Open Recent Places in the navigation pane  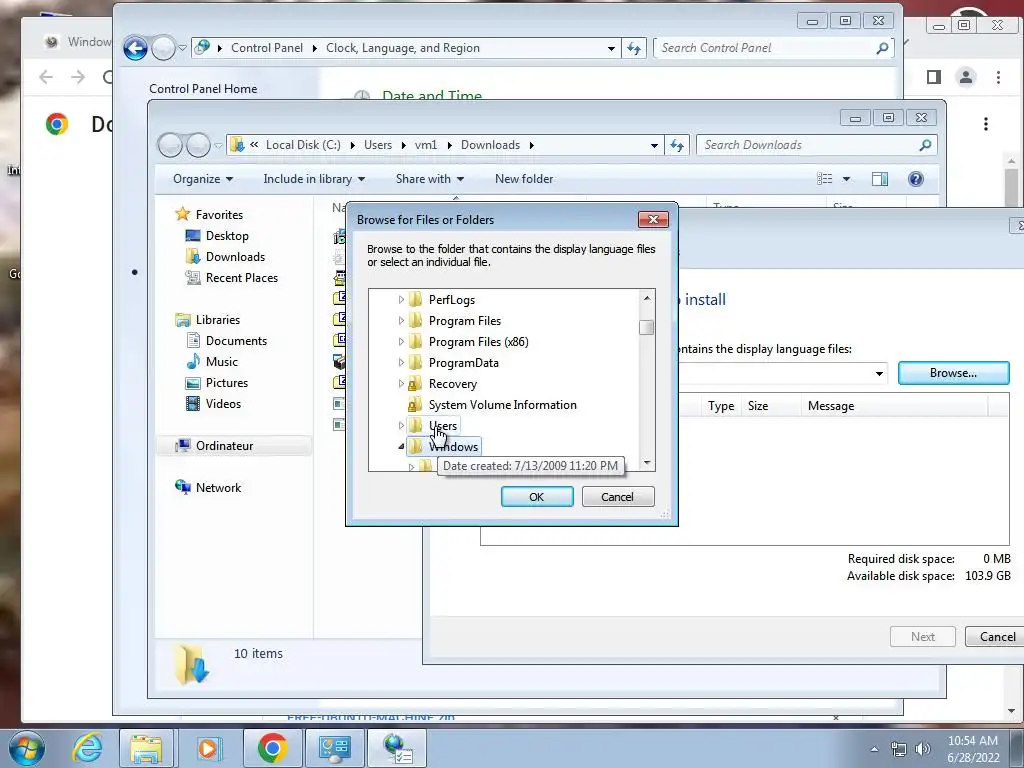[x=242, y=278]
